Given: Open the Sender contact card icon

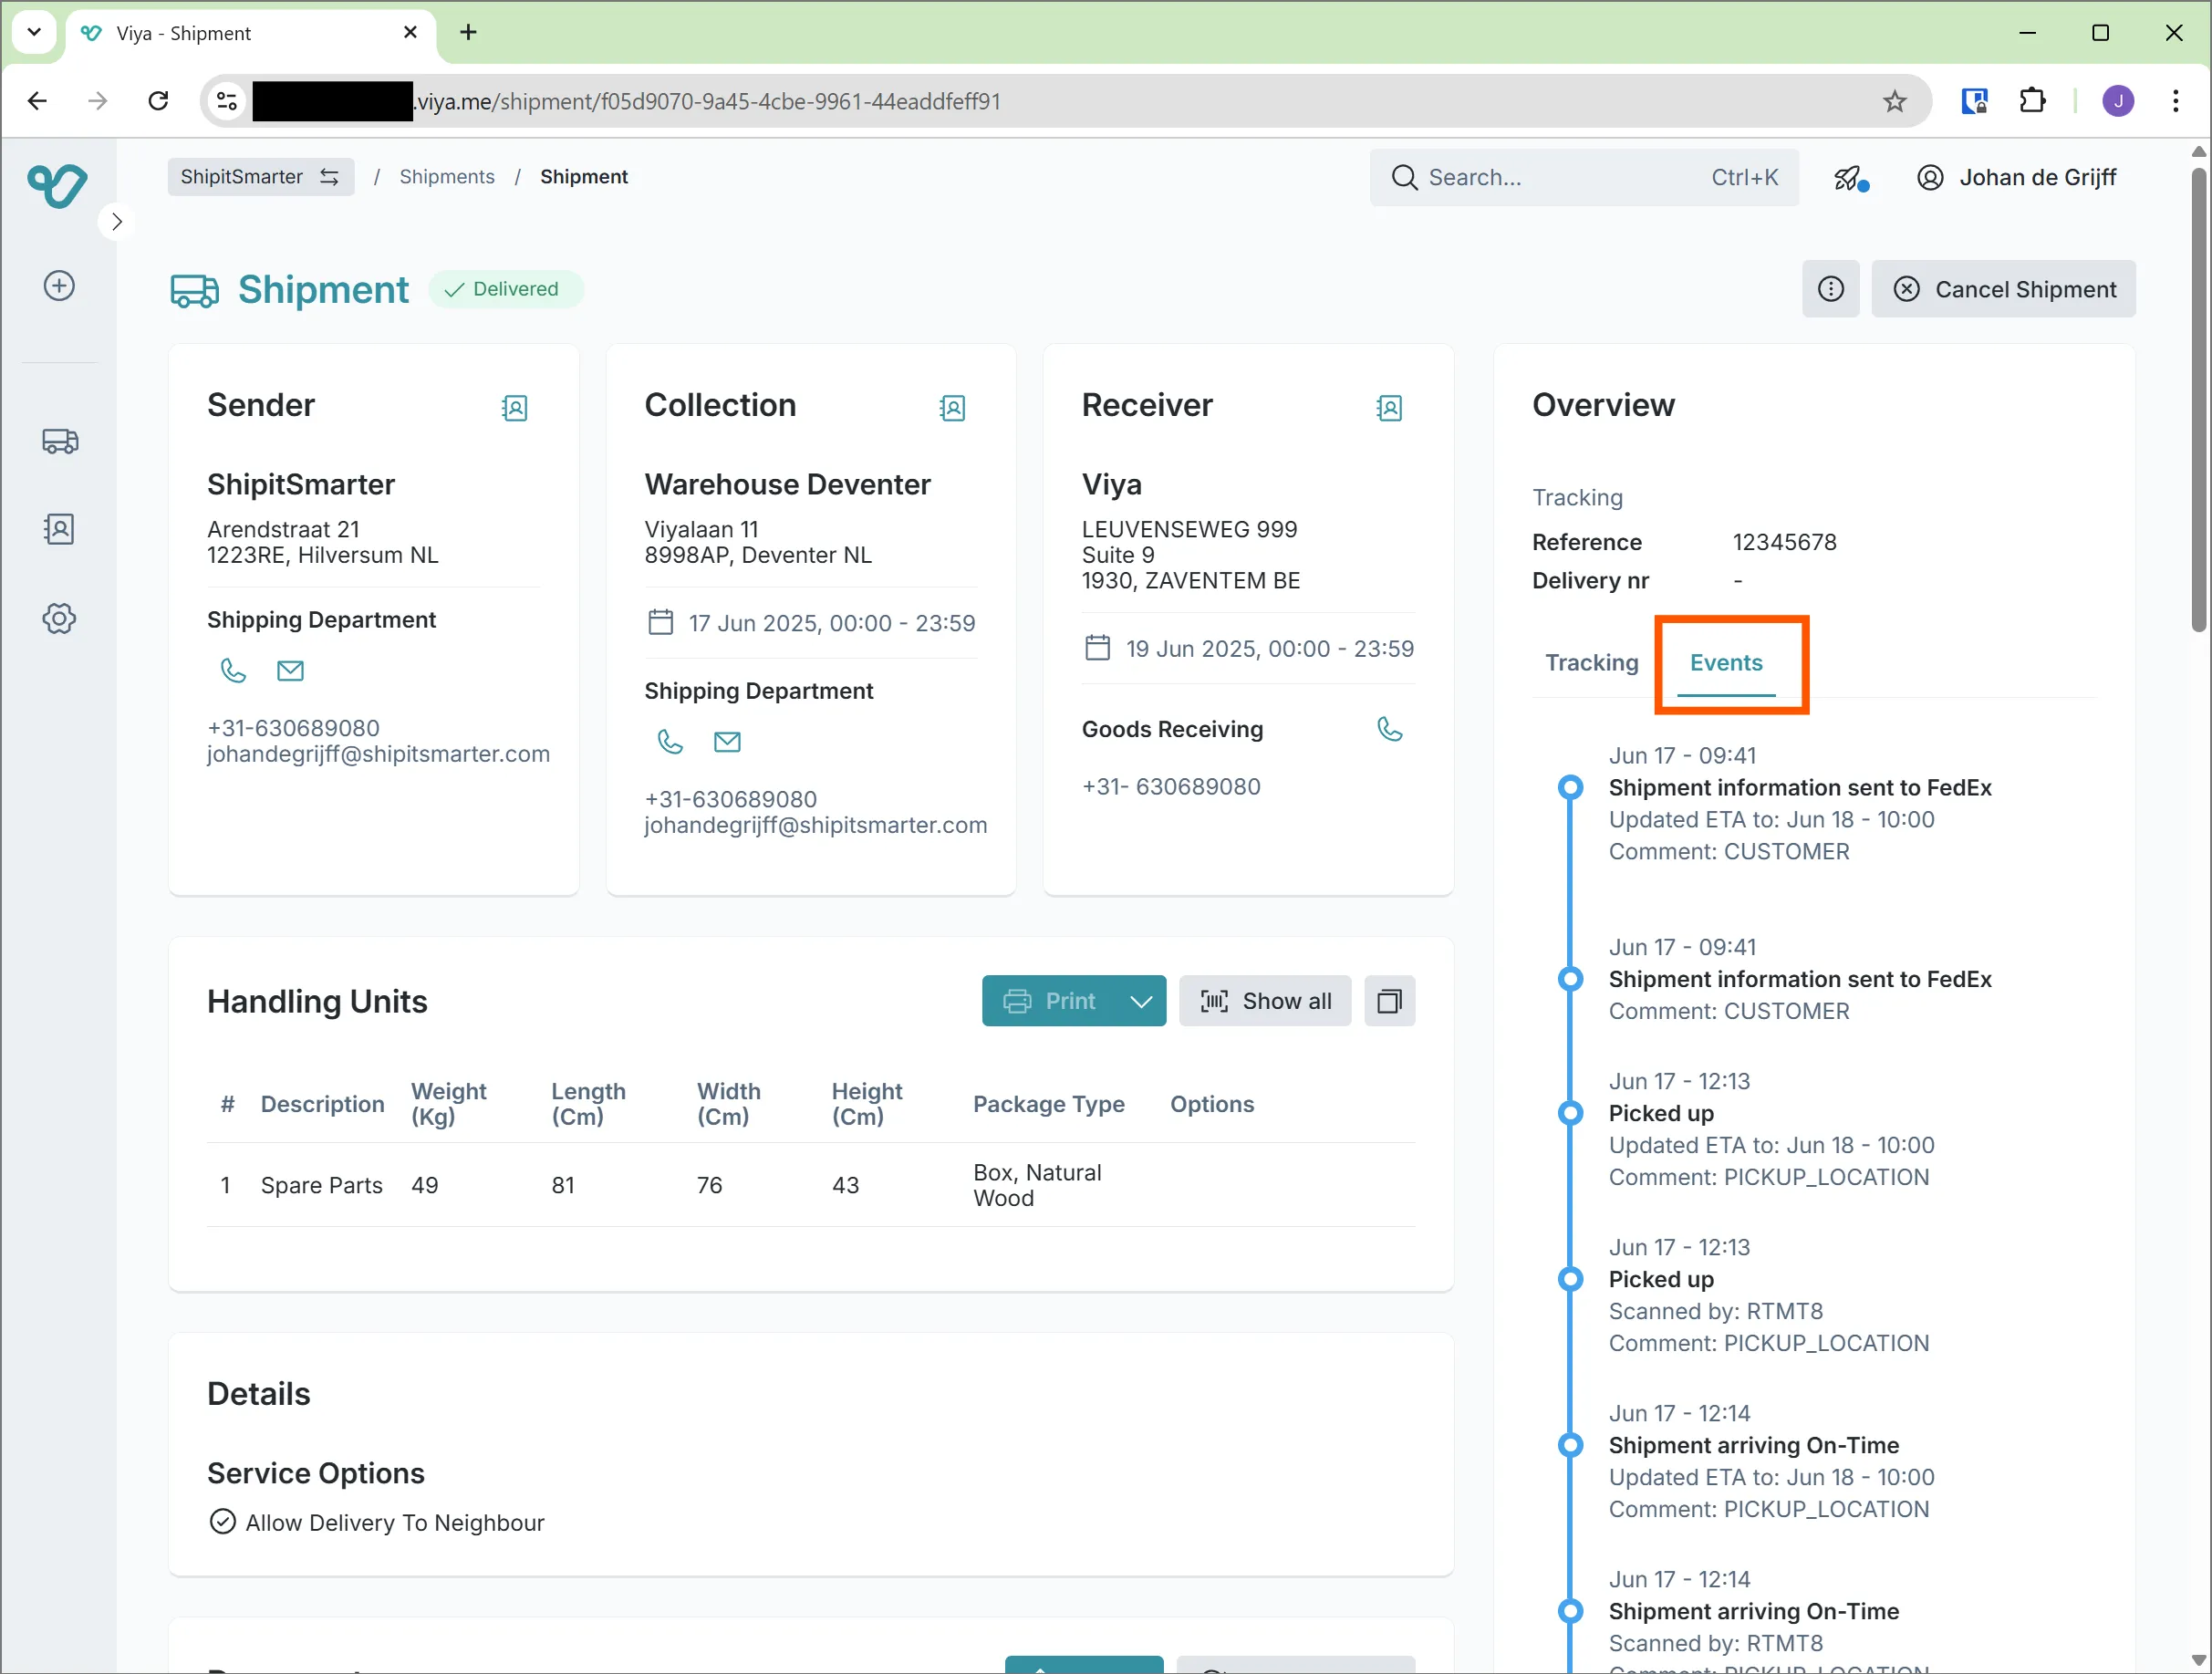Looking at the screenshot, I should point(514,408).
